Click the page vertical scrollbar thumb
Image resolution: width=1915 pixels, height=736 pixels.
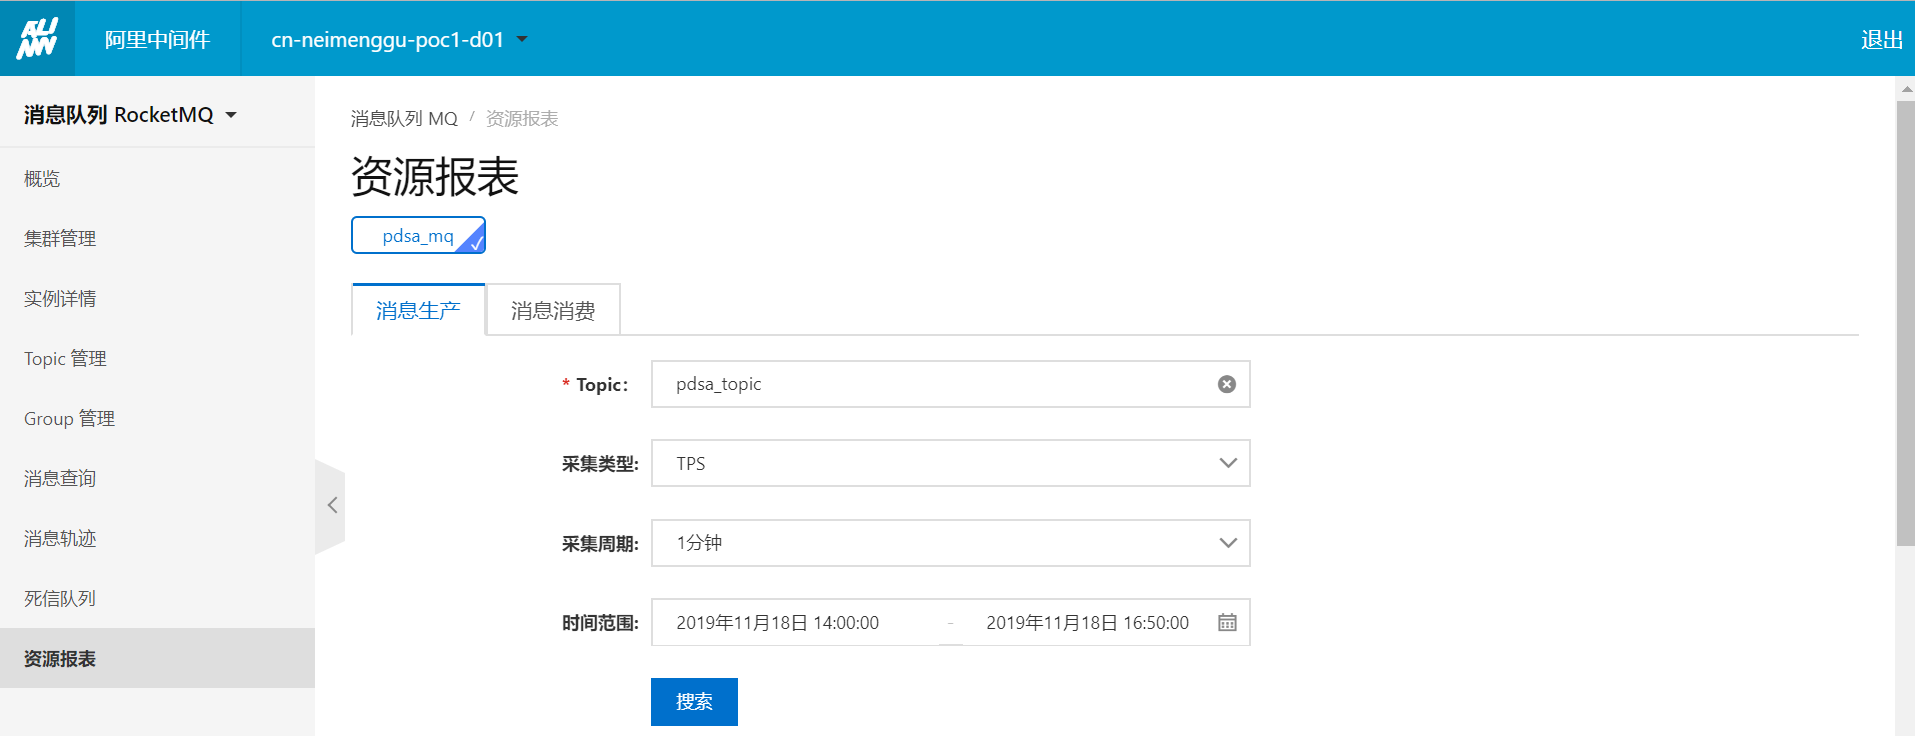[1905, 323]
